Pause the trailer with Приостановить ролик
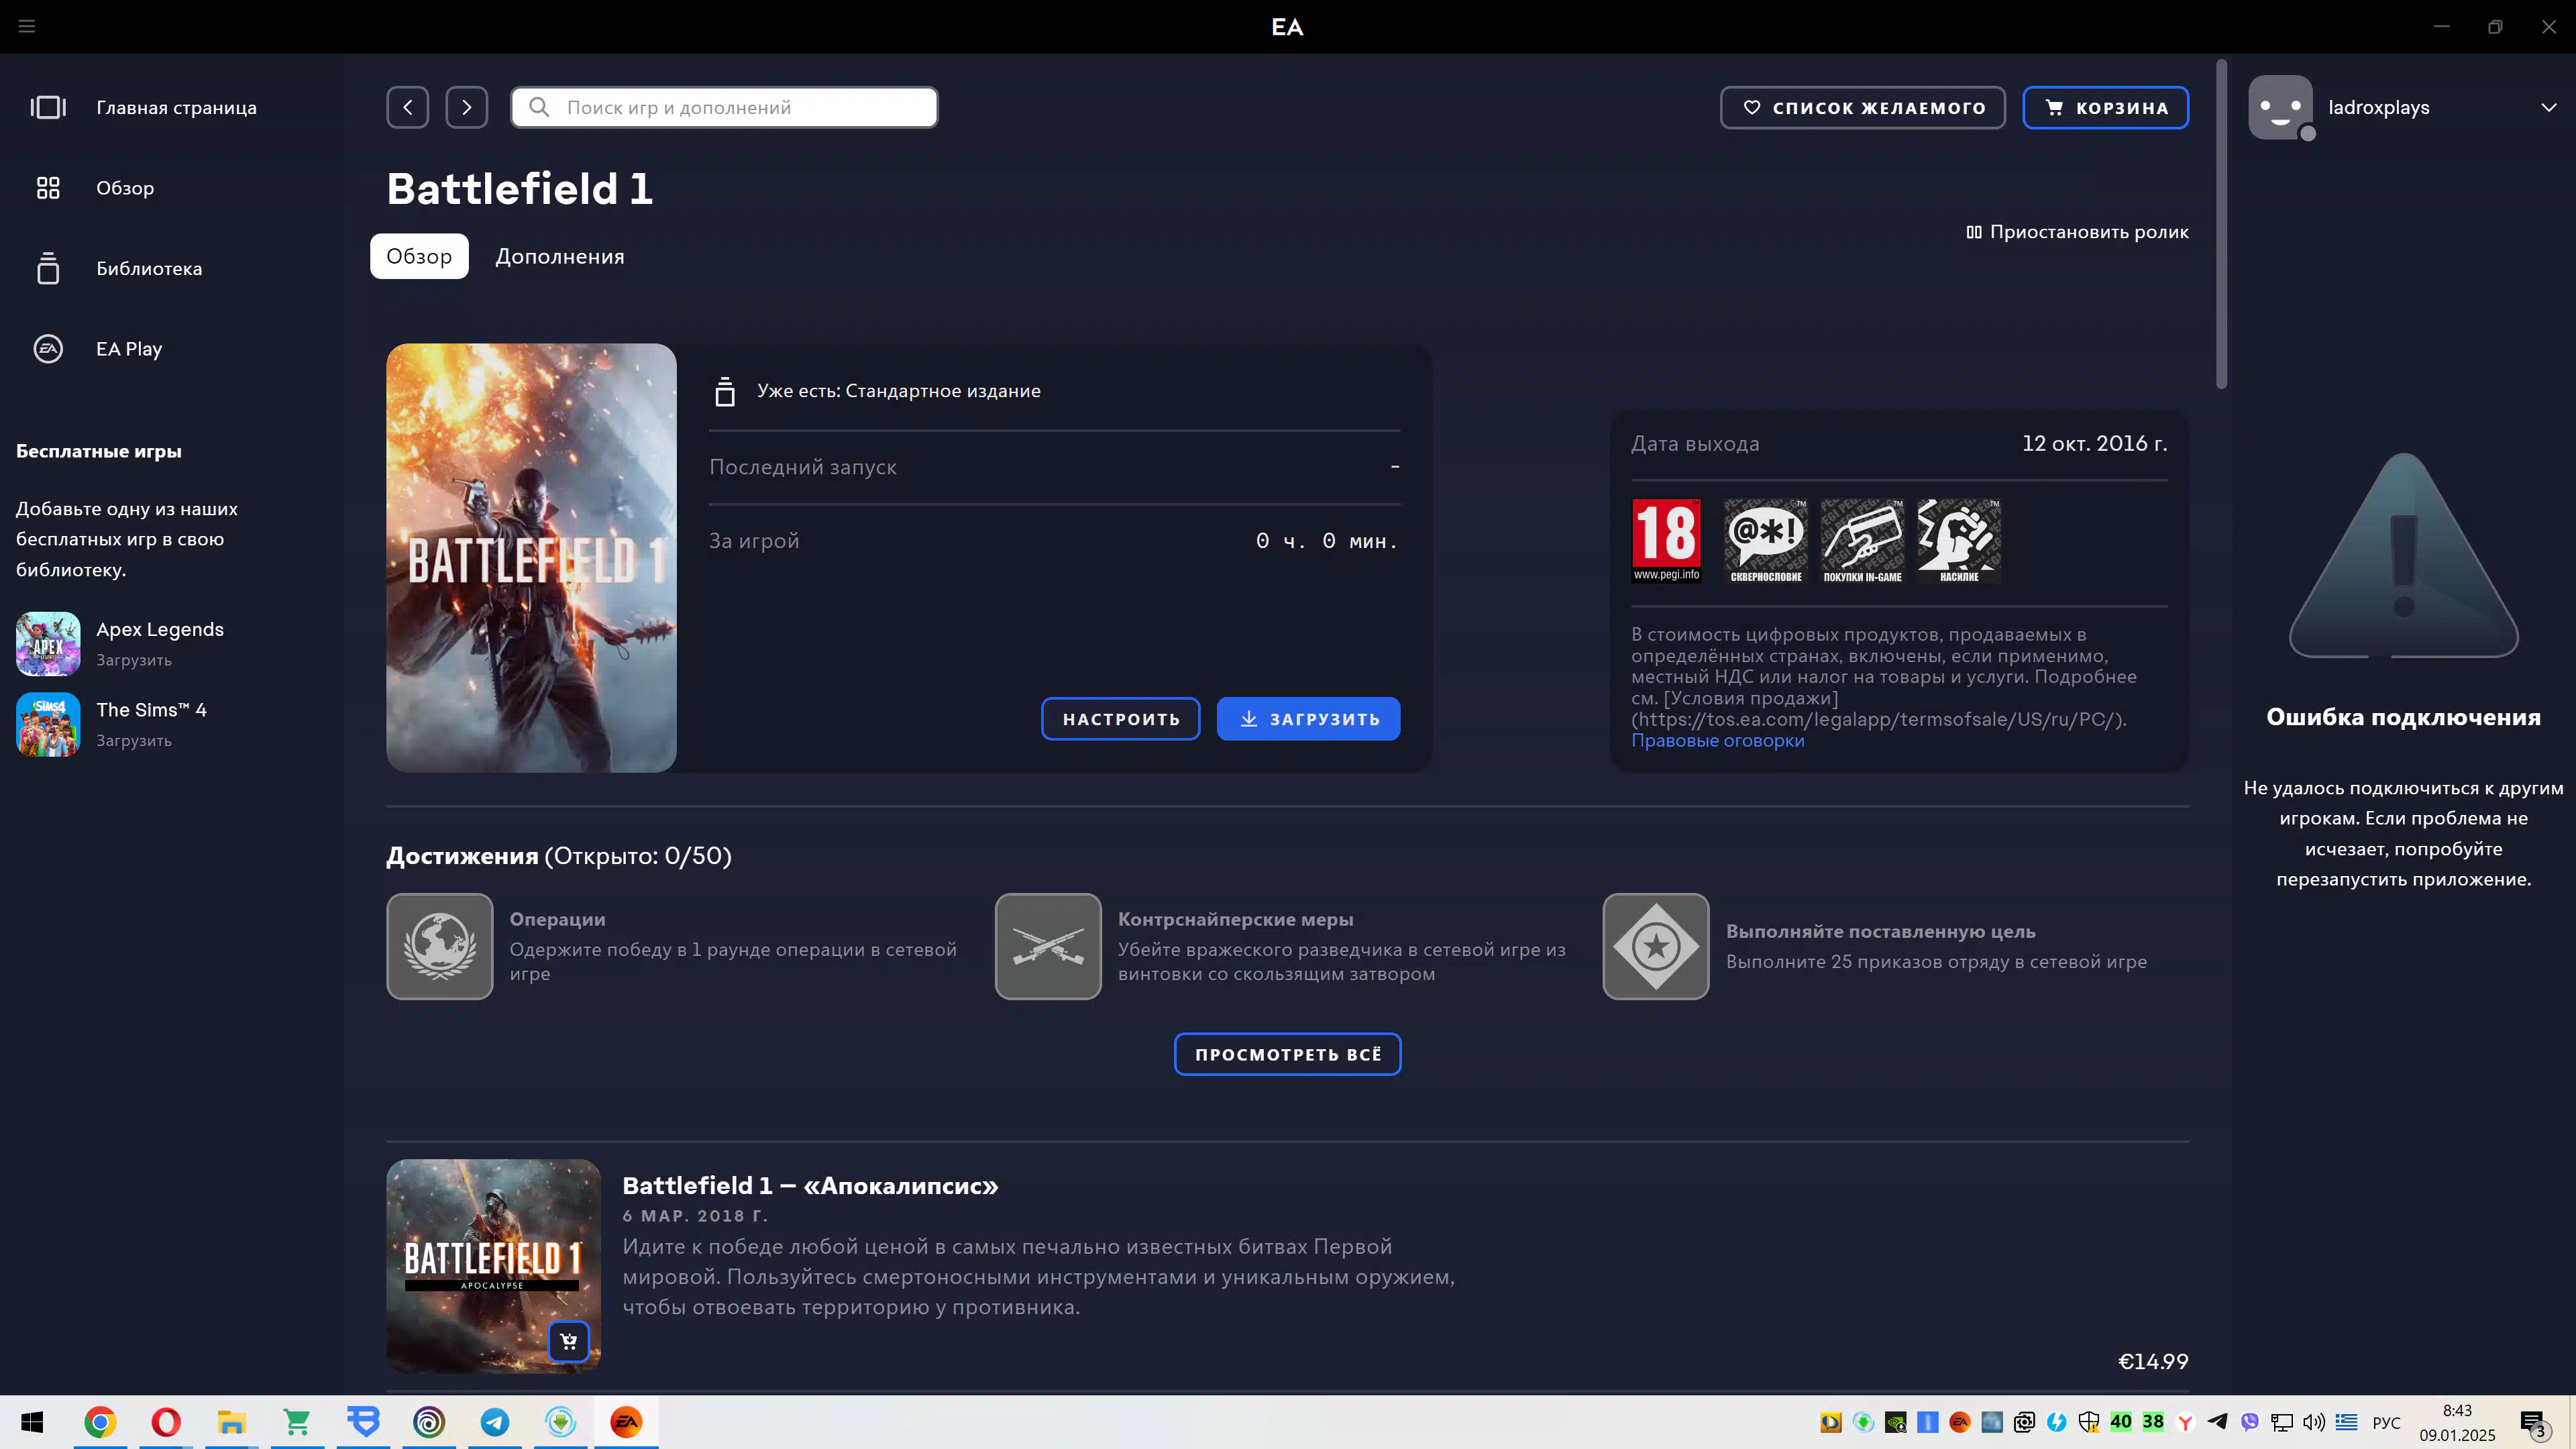Viewport: 2576px width, 1449px height. pyautogui.click(x=2078, y=232)
